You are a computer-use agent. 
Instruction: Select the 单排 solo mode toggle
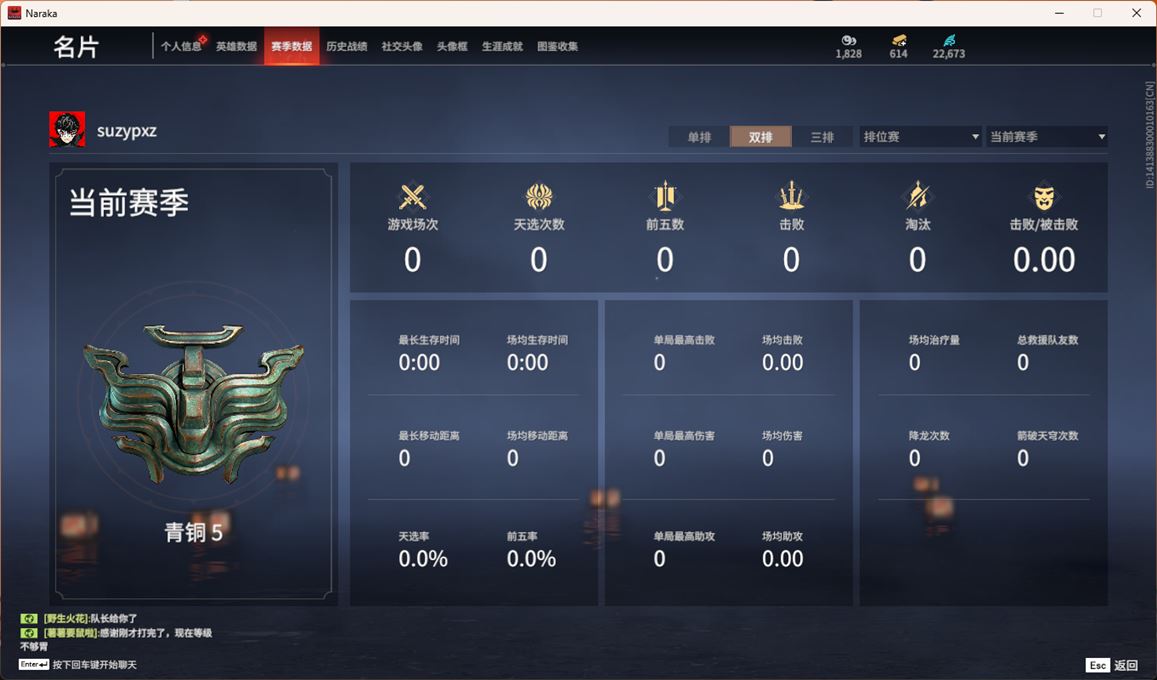coord(699,137)
